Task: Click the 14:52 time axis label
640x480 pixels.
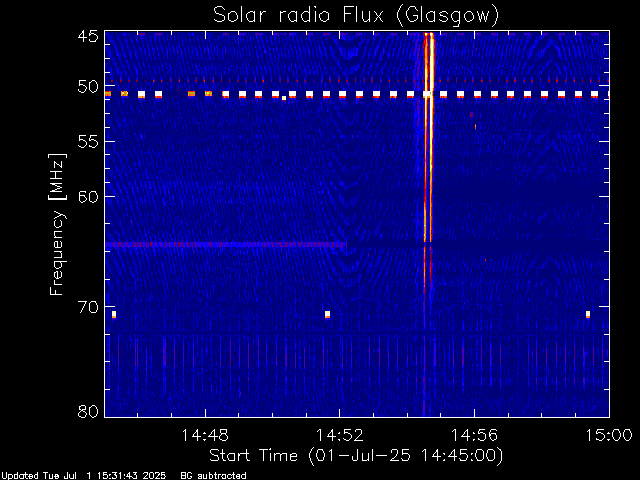Action: click(340, 435)
